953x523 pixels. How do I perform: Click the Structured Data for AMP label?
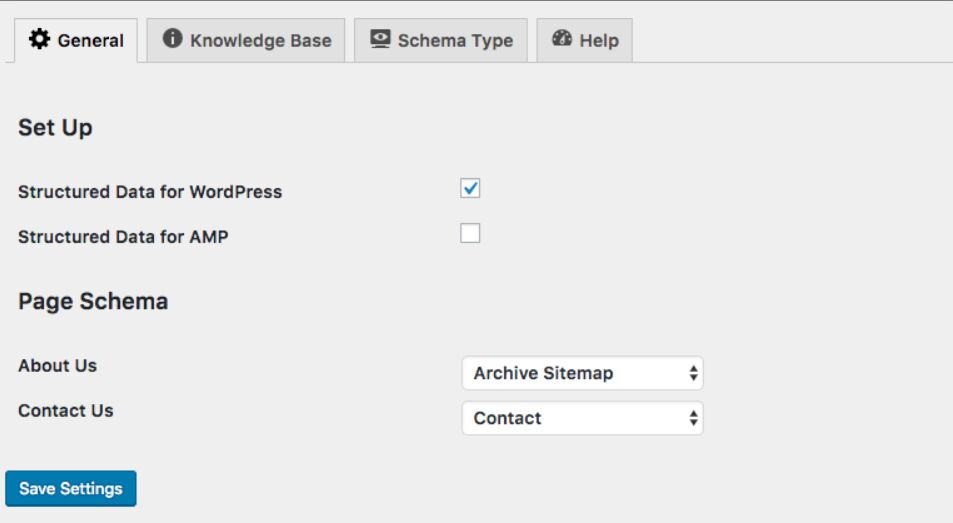(123, 237)
